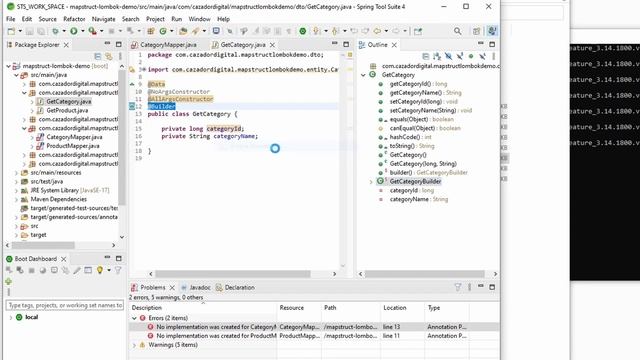Viewport: 640px width, 360px height.
Task: Click the Open Perspective icon
Action: pos(476,31)
